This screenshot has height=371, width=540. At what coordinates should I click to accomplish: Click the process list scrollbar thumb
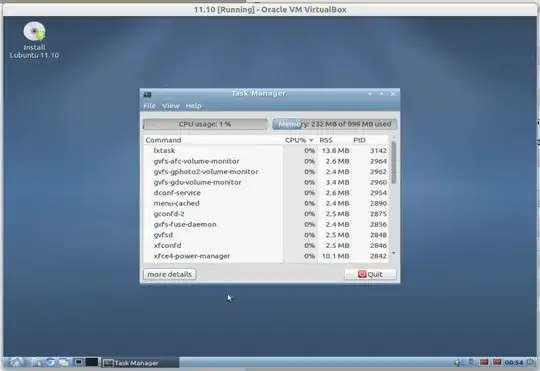coord(394,163)
